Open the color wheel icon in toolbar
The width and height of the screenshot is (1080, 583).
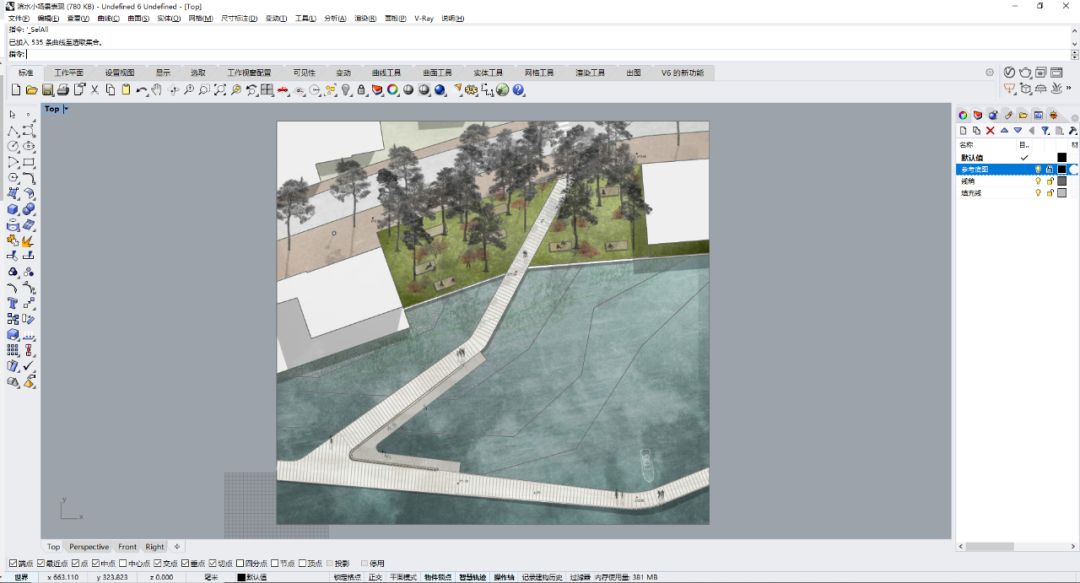pyautogui.click(x=393, y=90)
